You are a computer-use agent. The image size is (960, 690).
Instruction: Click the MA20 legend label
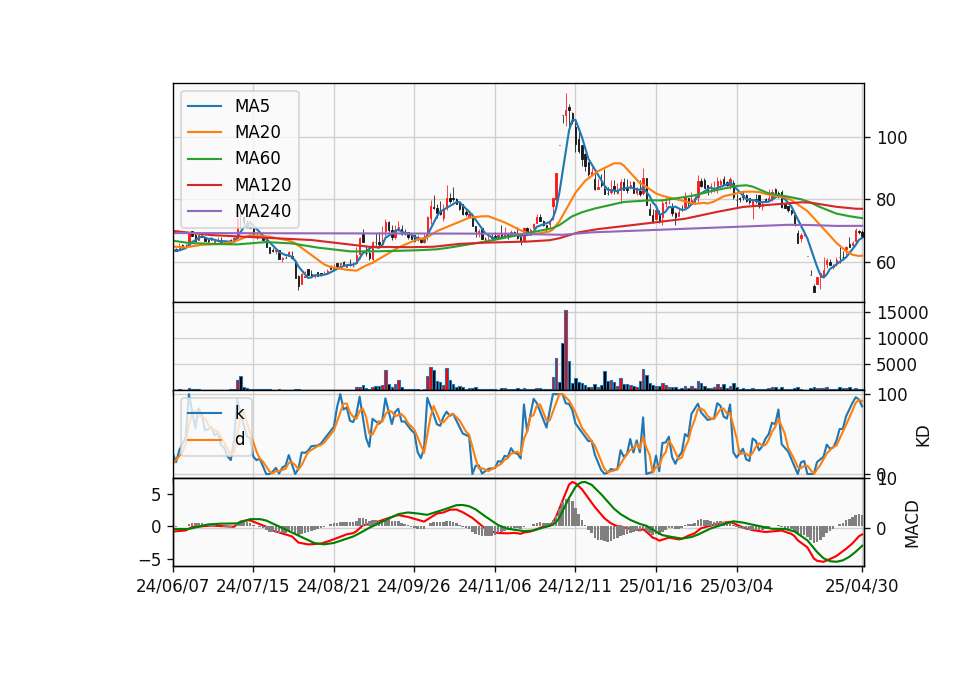click(258, 132)
